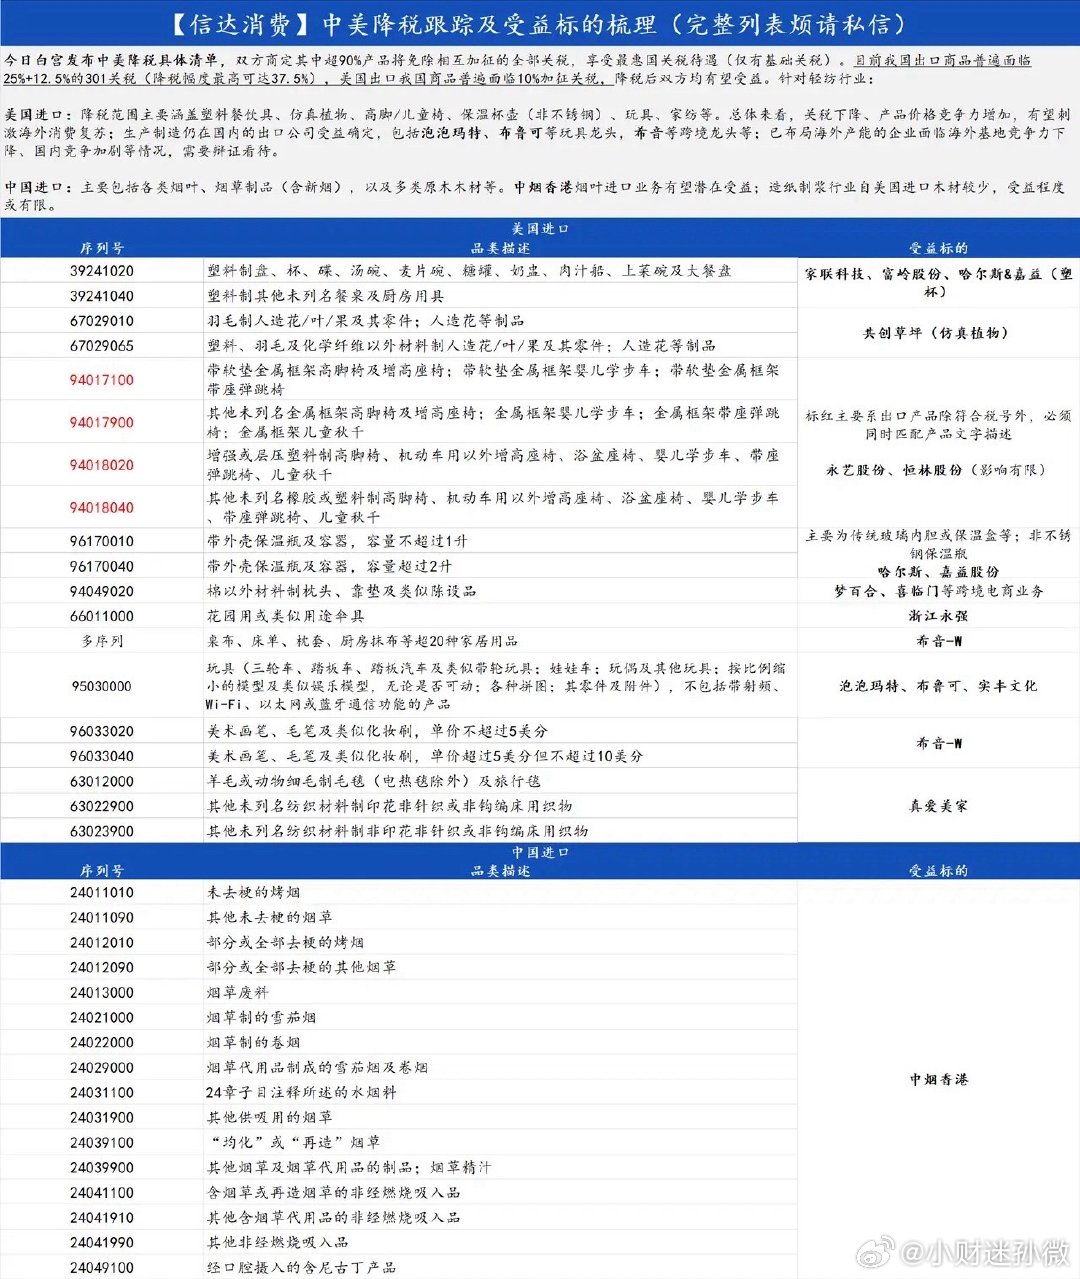Click tariff code 24041910

(x=102, y=1218)
